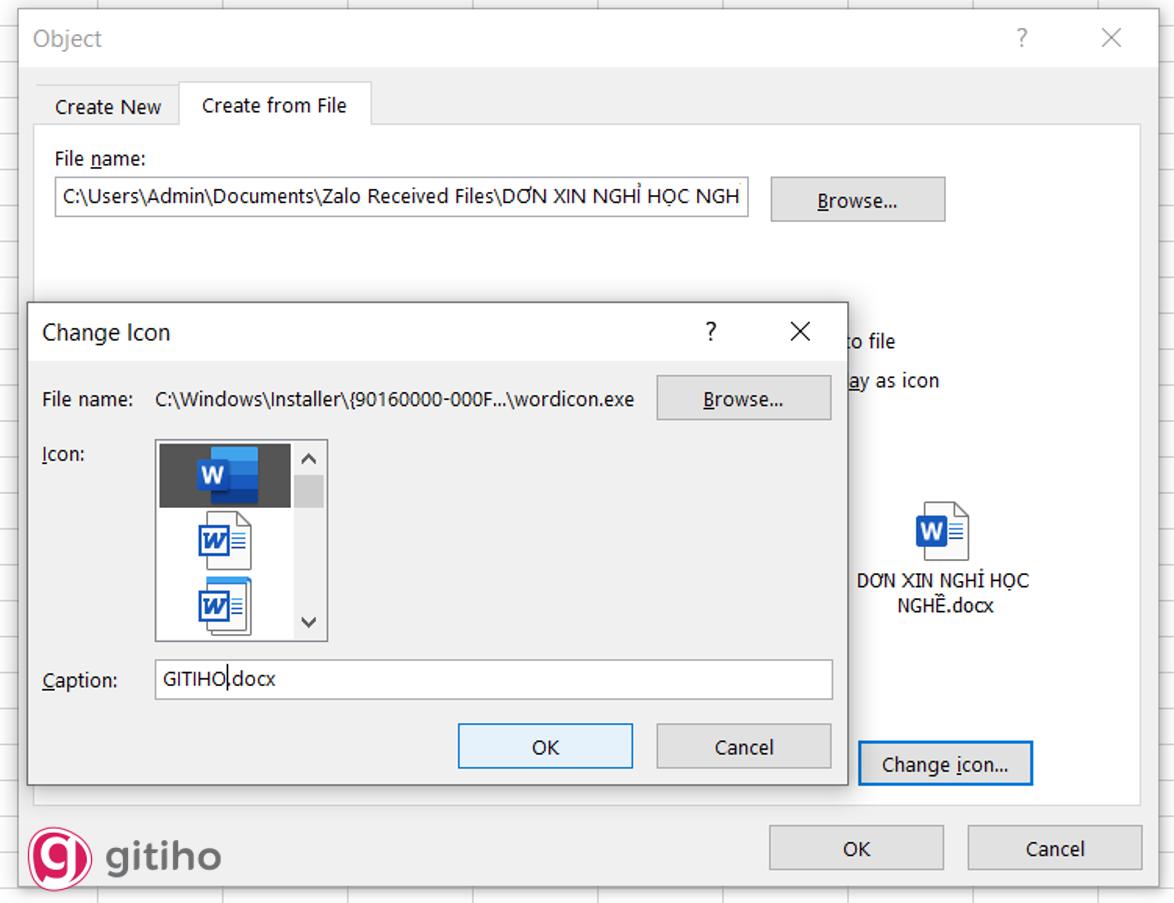Click the help question mark in Object dialog

click(x=1021, y=38)
